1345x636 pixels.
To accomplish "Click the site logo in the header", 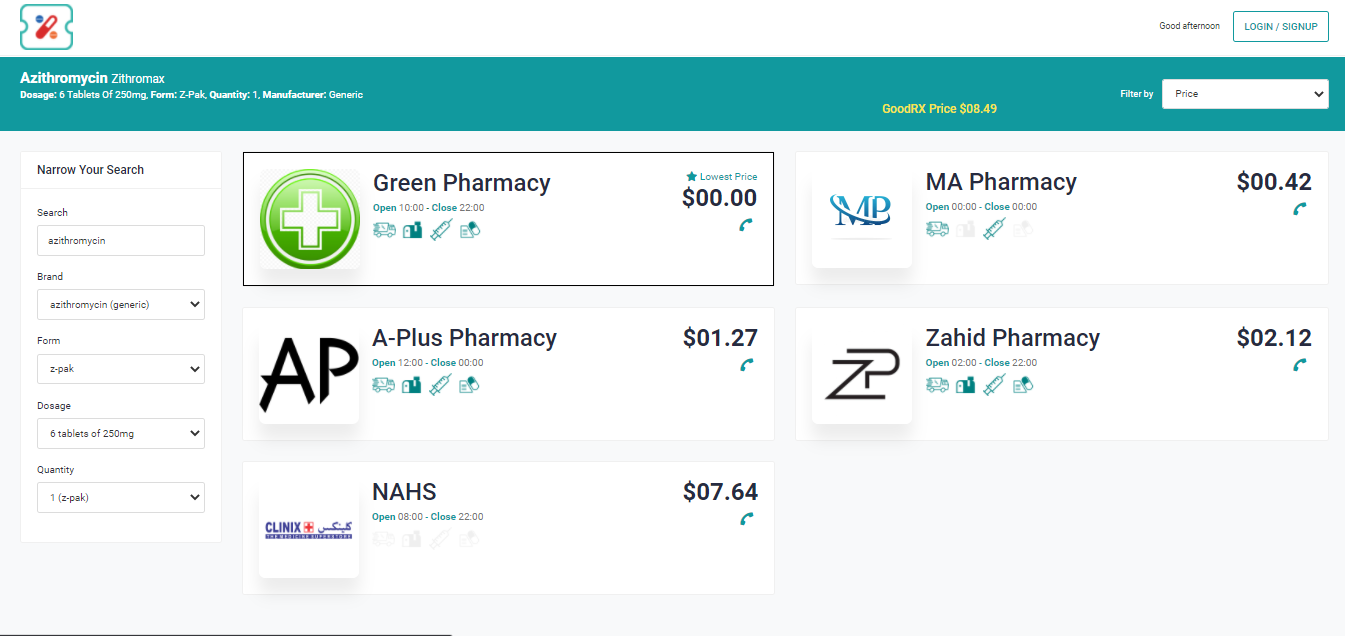I will pyautogui.click(x=46, y=27).
